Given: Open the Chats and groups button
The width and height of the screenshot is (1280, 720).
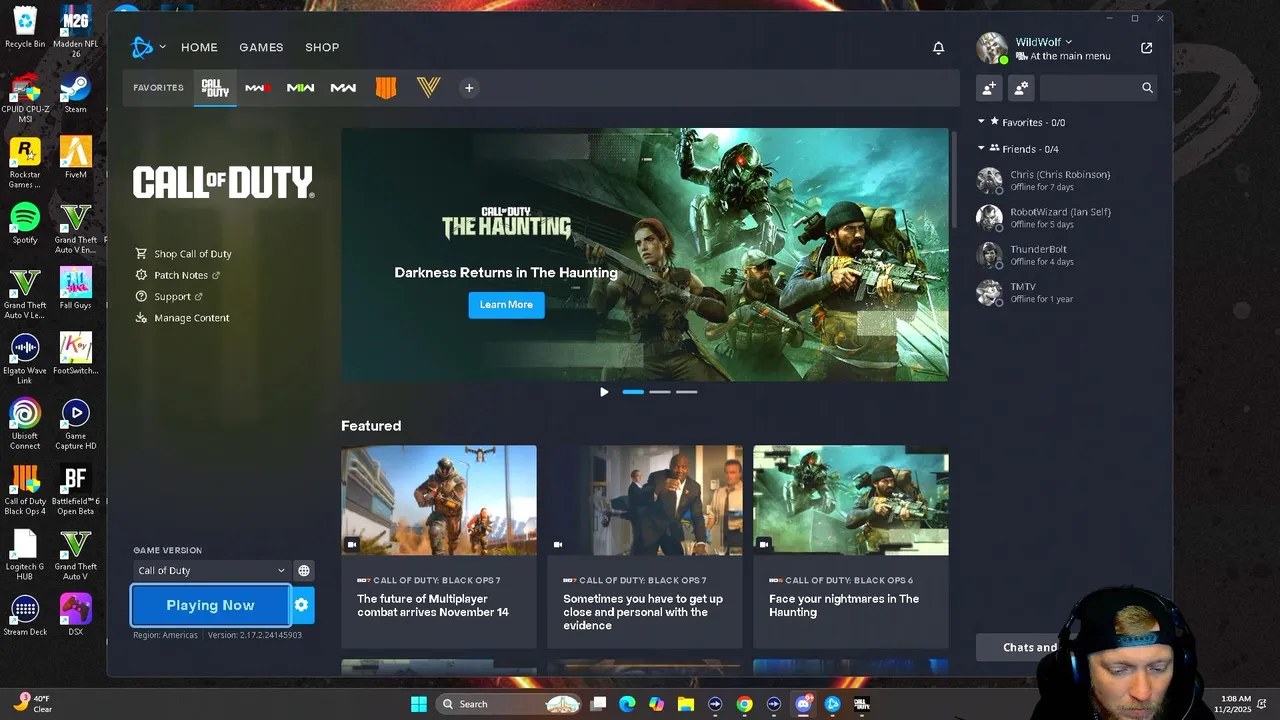Looking at the screenshot, I should (x=1030, y=647).
